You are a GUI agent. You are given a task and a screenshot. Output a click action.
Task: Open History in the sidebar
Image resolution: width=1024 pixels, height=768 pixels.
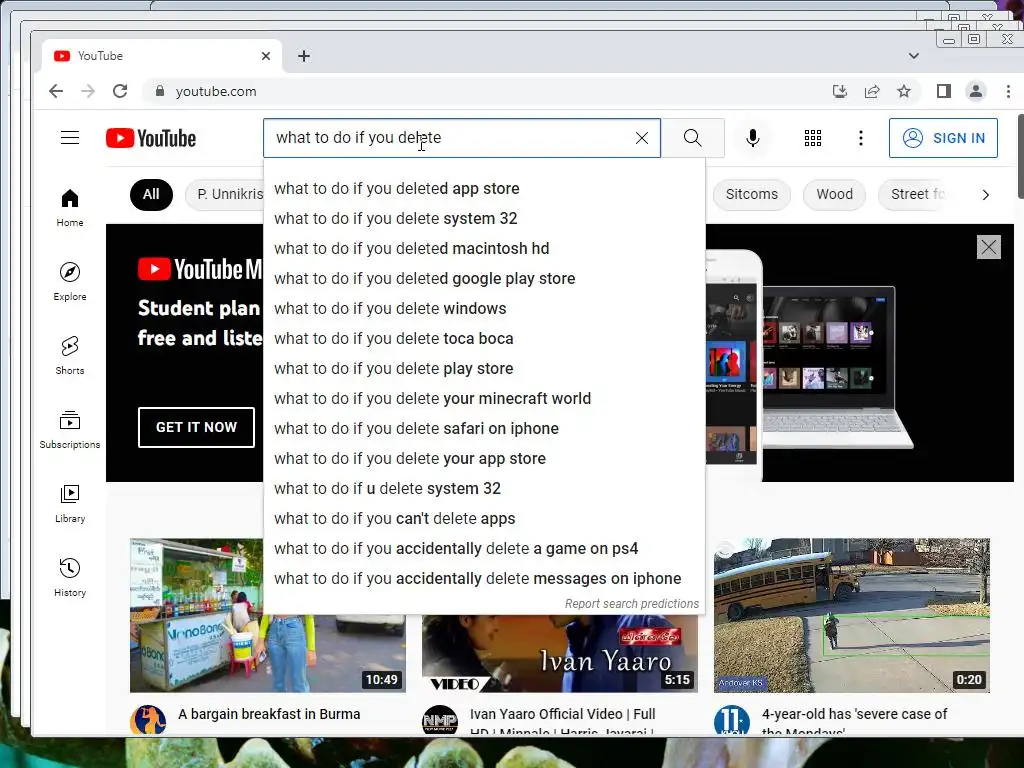point(70,577)
